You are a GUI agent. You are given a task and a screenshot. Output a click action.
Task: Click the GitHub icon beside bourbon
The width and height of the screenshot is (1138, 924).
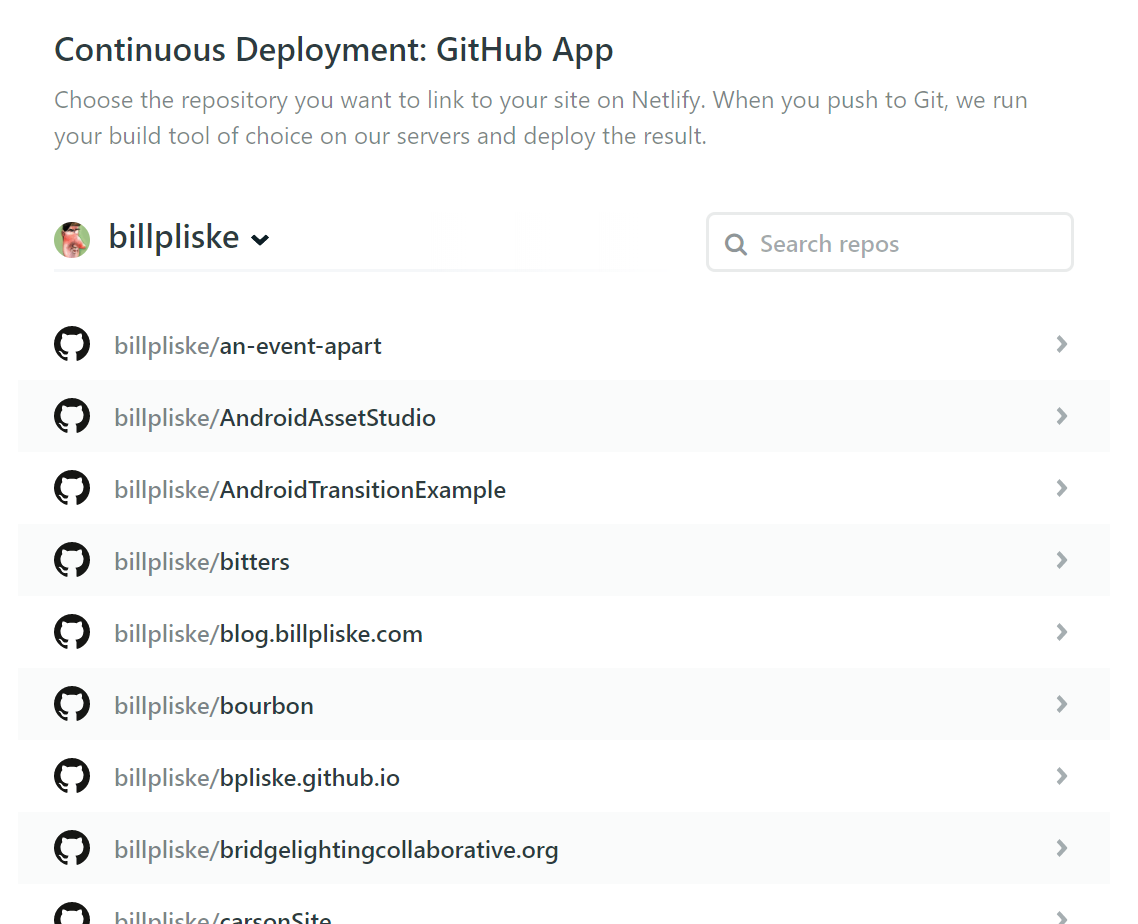(x=72, y=704)
